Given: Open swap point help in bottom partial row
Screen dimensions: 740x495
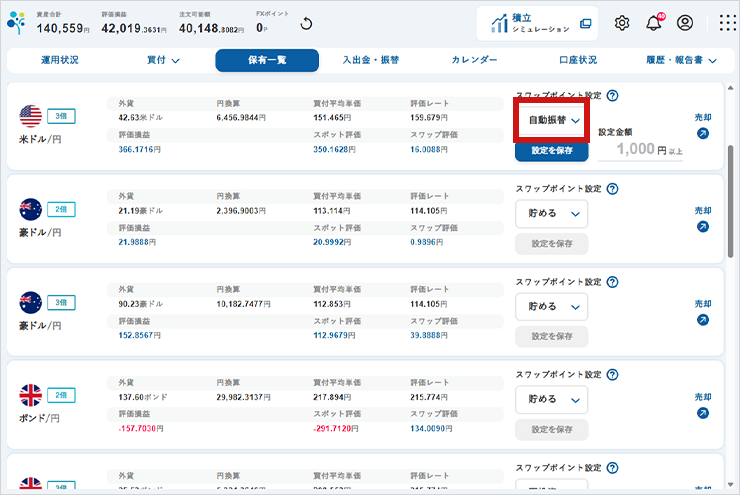Looking at the screenshot, I should click(x=612, y=468).
